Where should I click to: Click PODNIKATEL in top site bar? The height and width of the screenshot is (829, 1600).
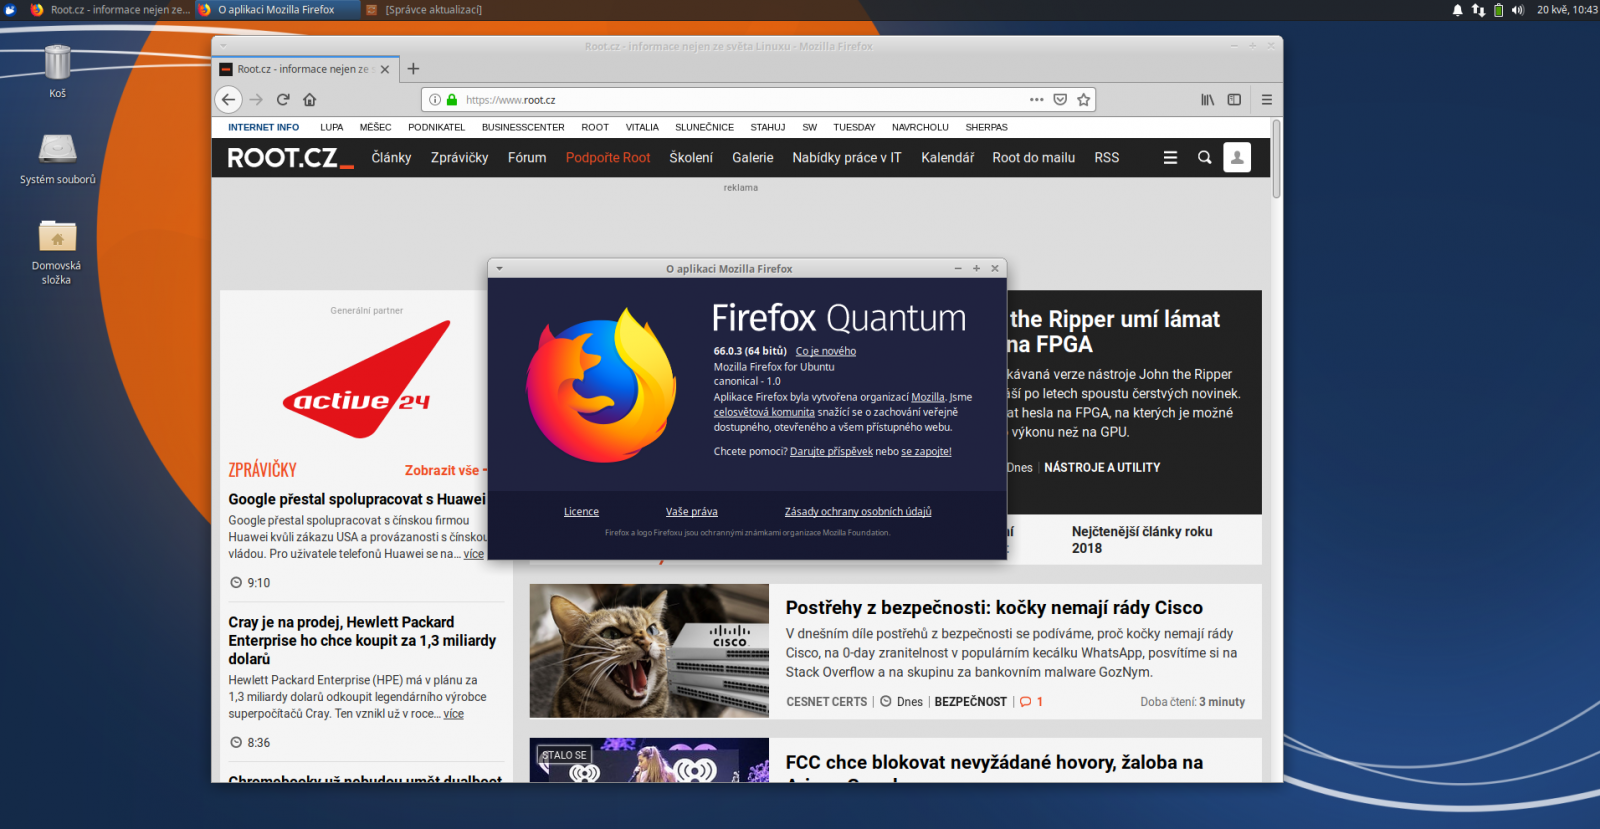[436, 127]
